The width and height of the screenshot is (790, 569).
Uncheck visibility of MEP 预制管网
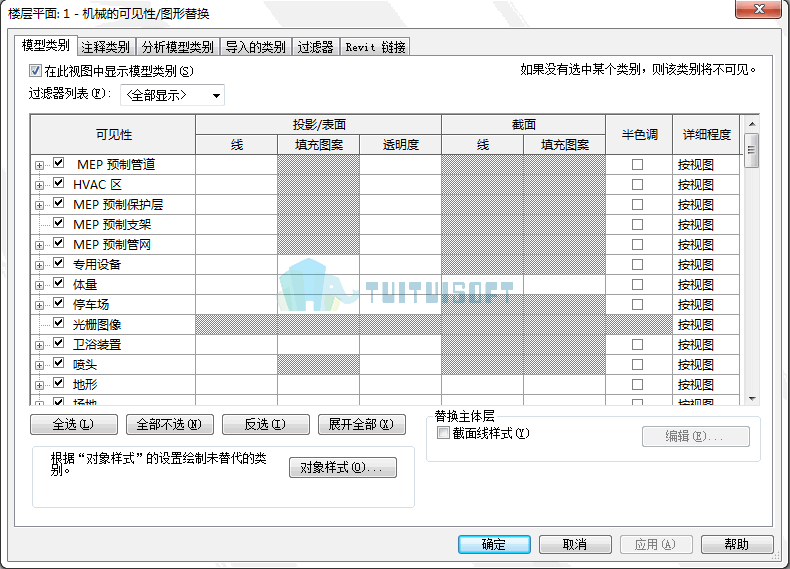click(59, 243)
